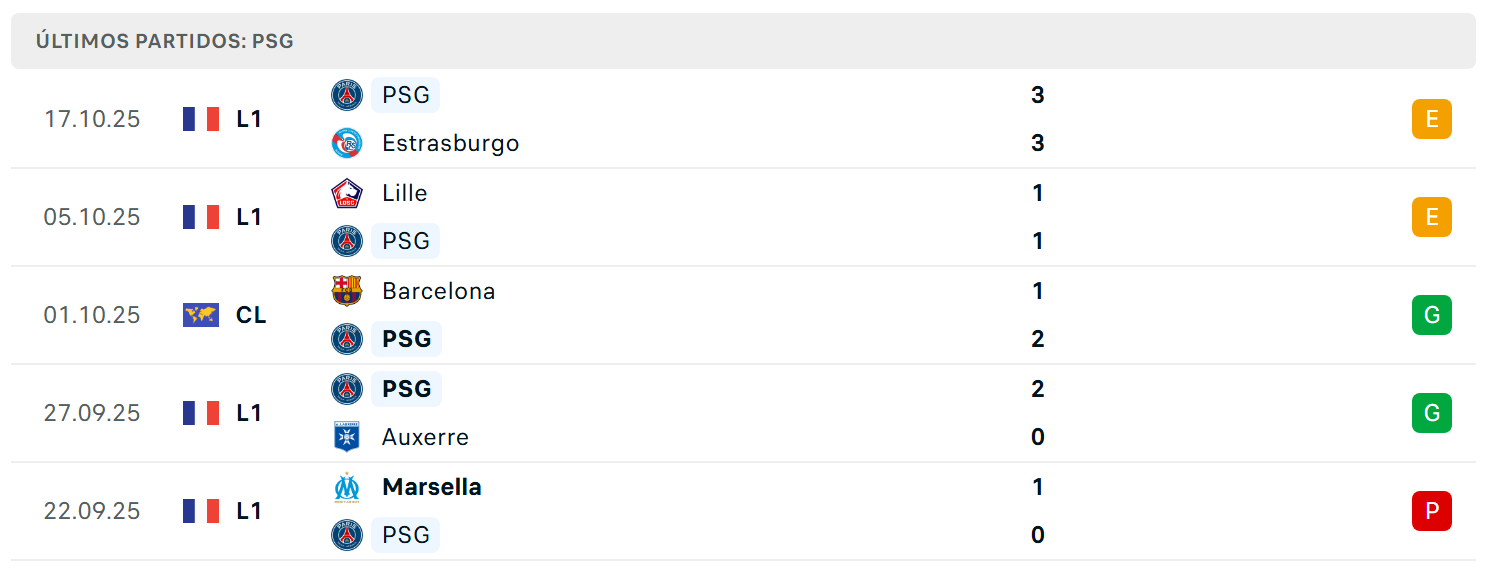Click the green G badge for Barcelona match
This screenshot has width=1495, height=576.
[1432, 315]
